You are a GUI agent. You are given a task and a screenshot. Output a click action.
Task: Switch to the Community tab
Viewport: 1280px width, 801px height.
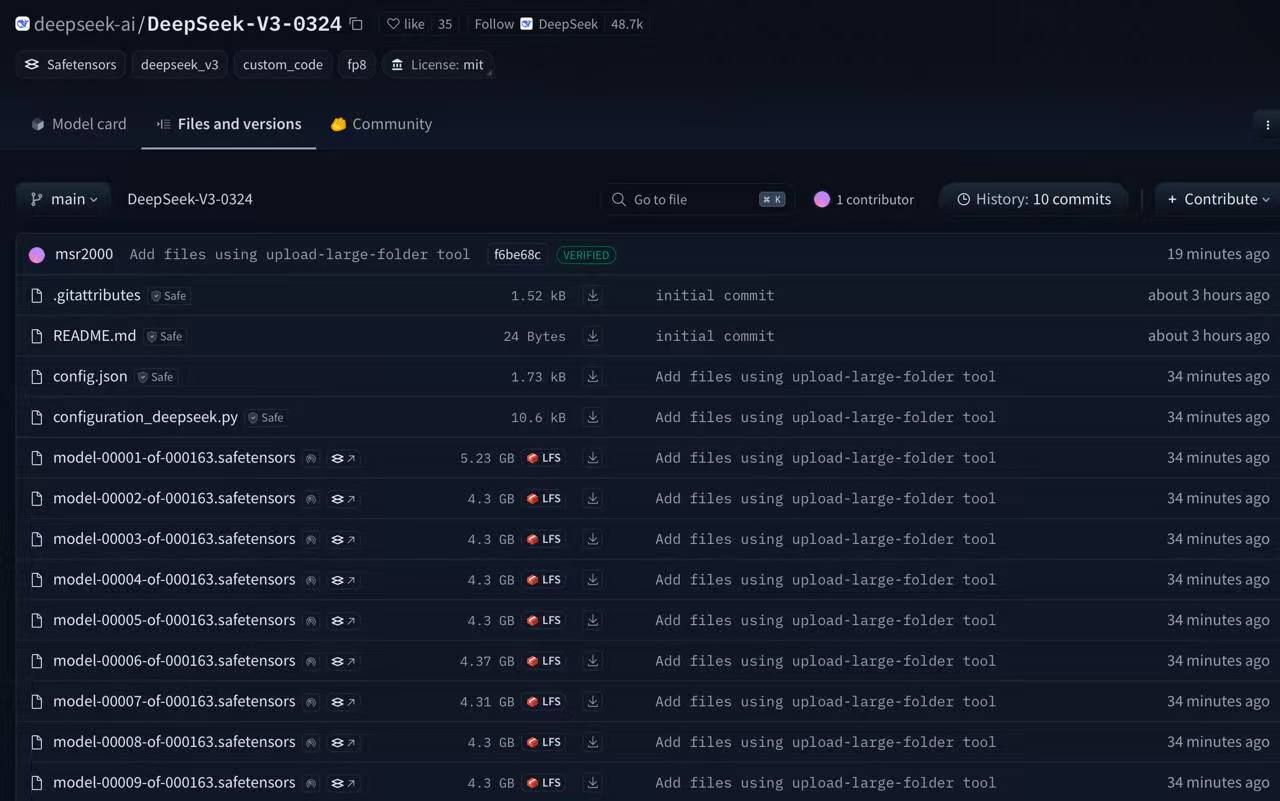point(381,124)
